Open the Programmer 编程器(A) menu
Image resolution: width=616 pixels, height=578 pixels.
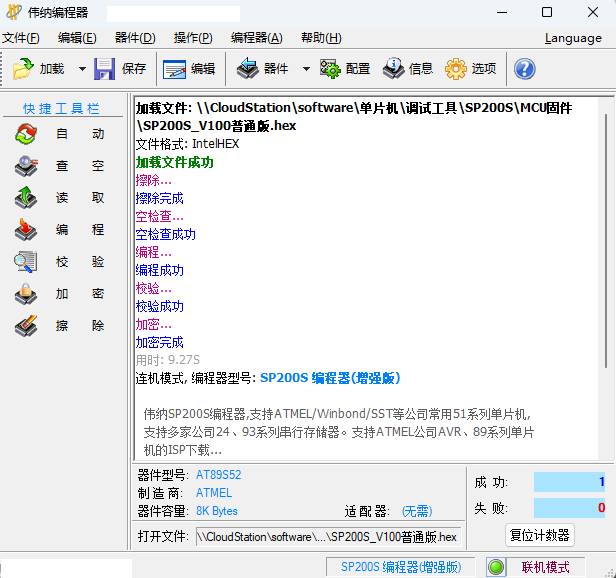(257, 38)
